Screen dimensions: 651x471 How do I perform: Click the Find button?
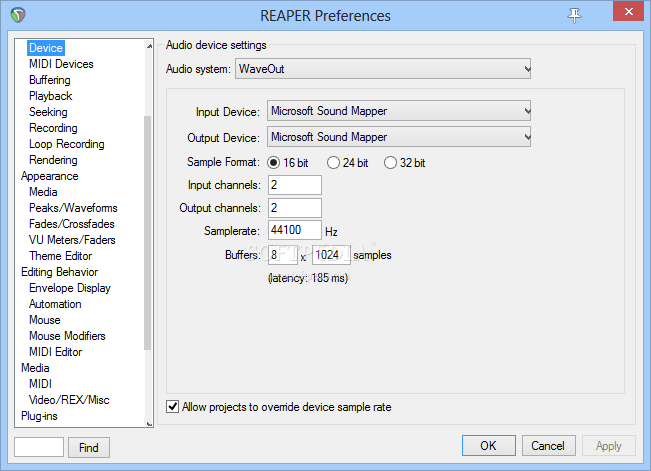click(x=89, y=447)
